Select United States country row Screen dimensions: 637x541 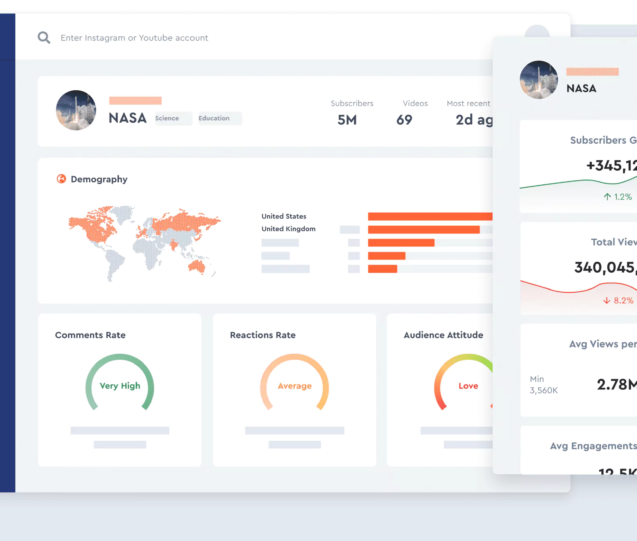[284, 216]
